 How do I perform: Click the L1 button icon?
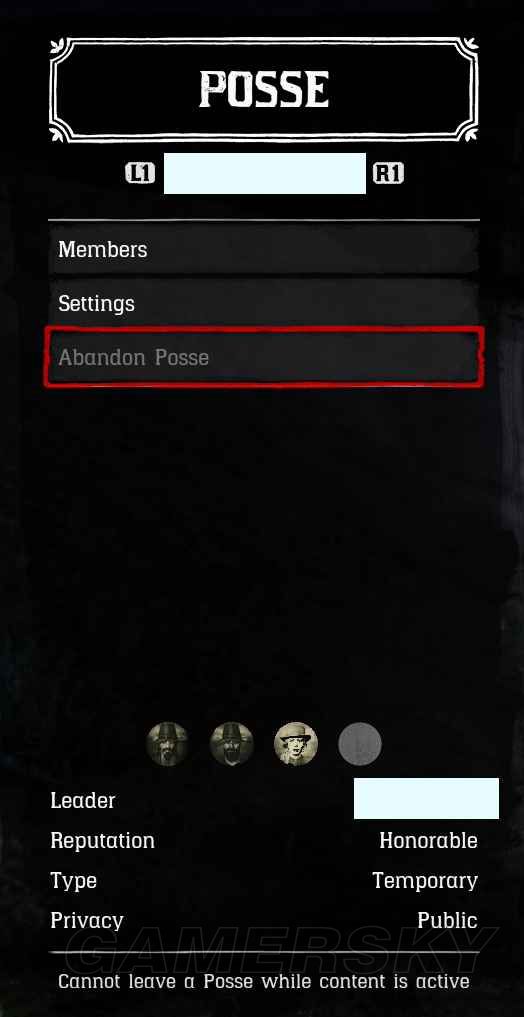click(140, 173)
